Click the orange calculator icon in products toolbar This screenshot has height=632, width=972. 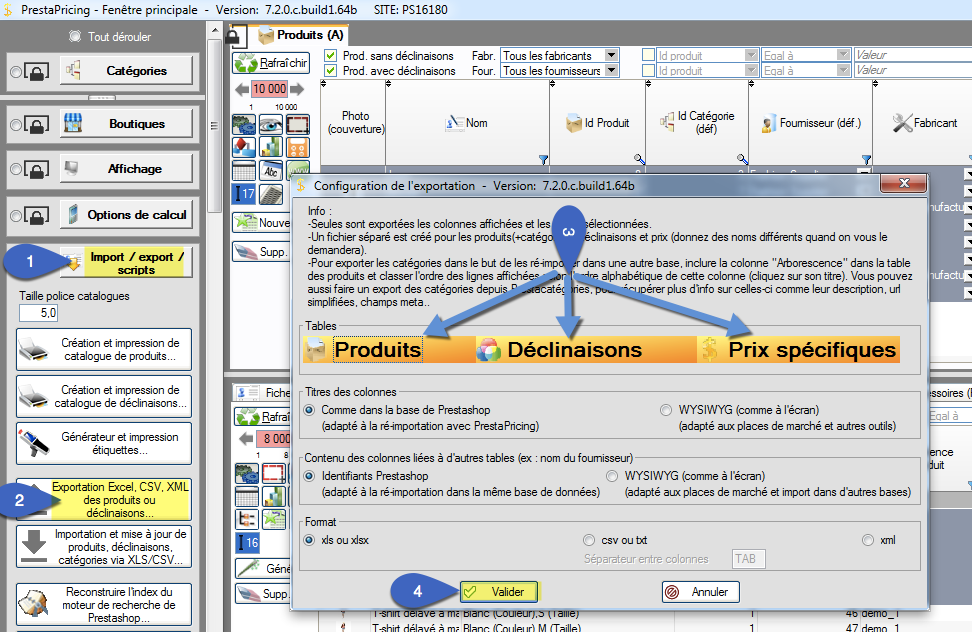pyautogui.click(x=298, y=148)
